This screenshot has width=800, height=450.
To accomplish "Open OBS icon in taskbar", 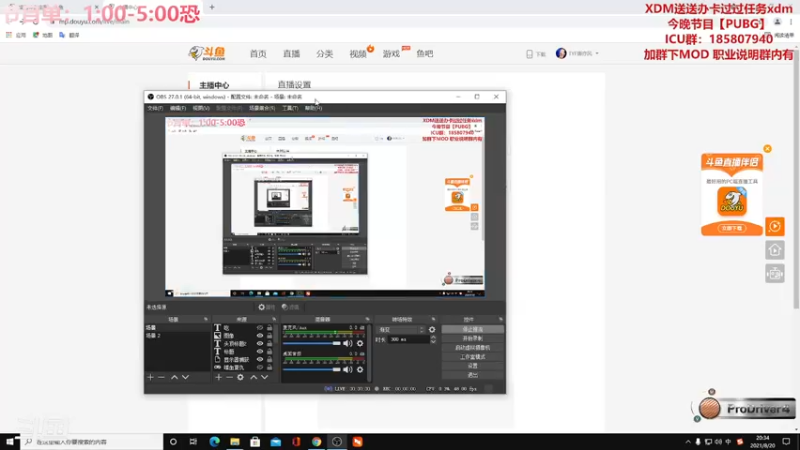I will pos(337,442).
